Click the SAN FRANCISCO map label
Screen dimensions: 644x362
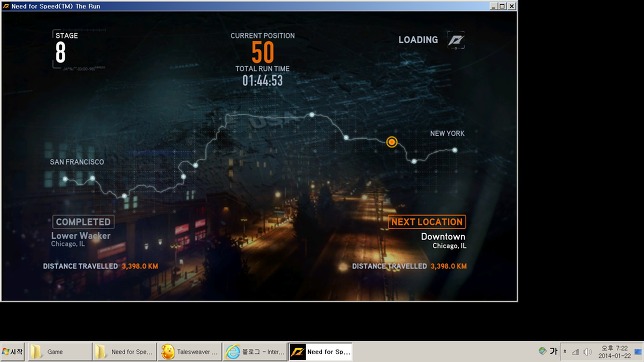(x=77, y=162)
